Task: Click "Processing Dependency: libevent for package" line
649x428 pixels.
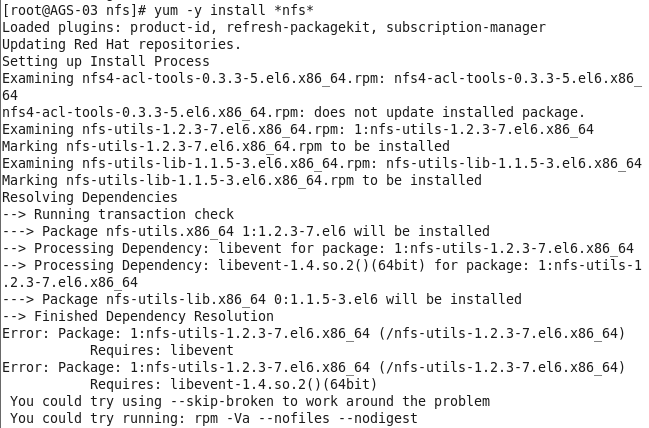Action: [317, 248]
